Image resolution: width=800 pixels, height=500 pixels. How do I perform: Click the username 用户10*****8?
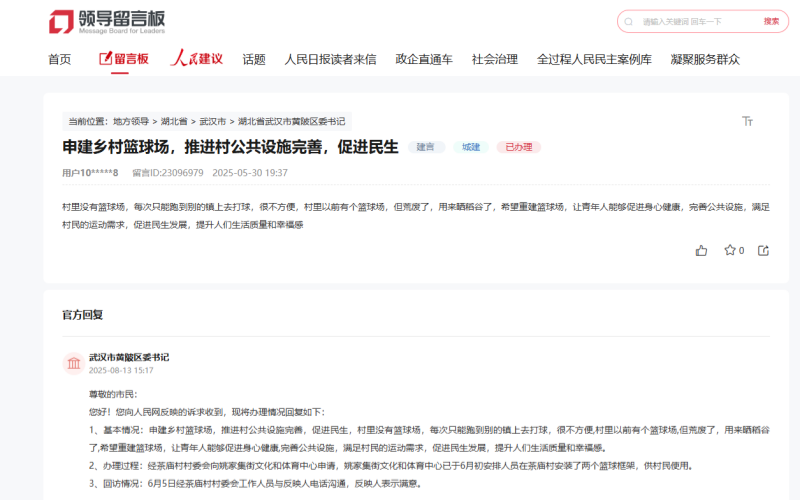click(x=90, y=173)
